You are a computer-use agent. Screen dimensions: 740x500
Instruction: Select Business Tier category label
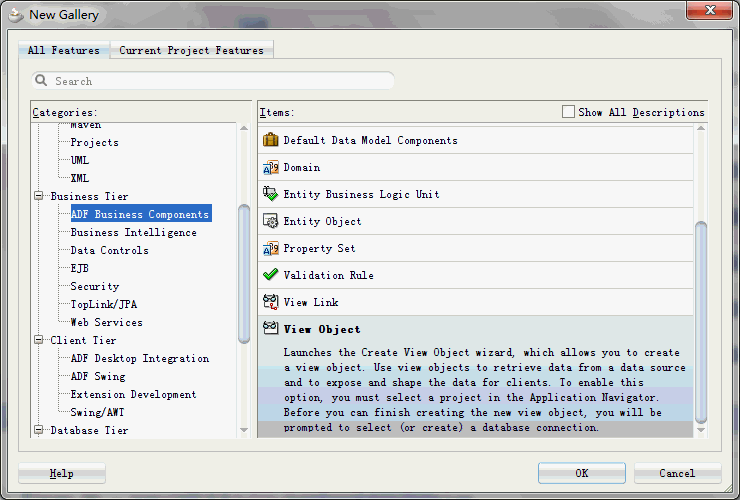click(89, 196)
